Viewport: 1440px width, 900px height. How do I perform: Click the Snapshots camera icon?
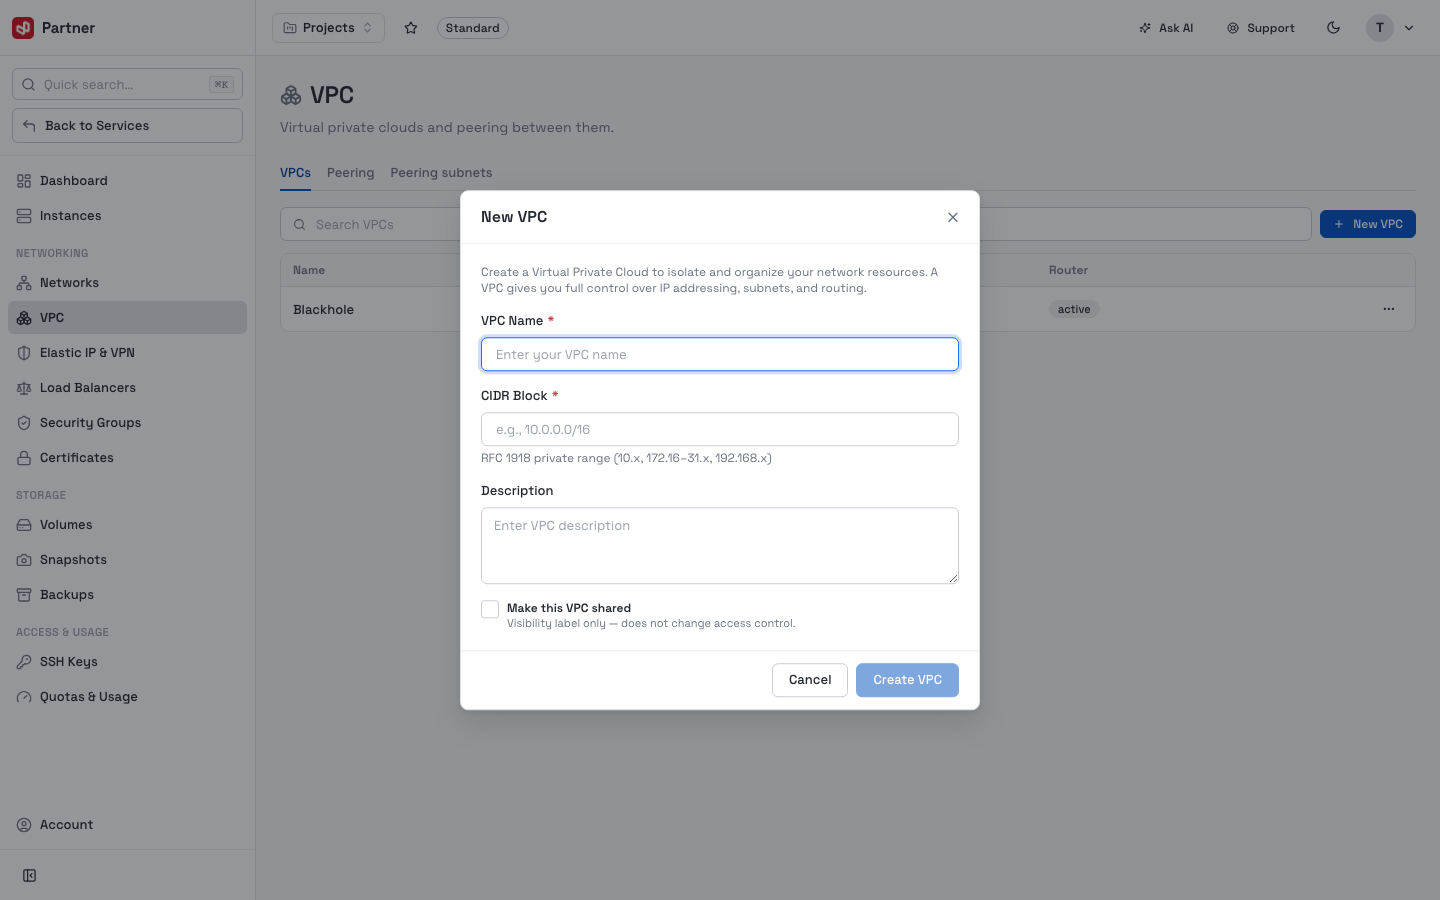tap(24, 560)
